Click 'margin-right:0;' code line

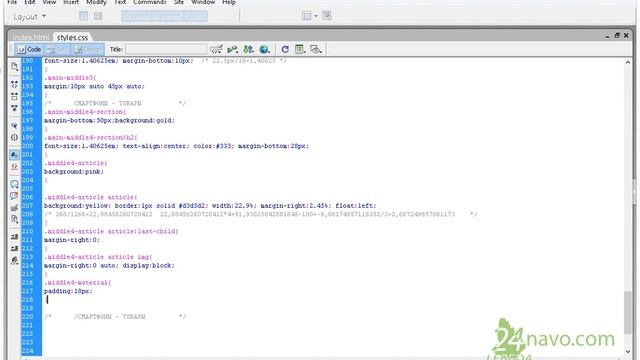coord(72,240)
